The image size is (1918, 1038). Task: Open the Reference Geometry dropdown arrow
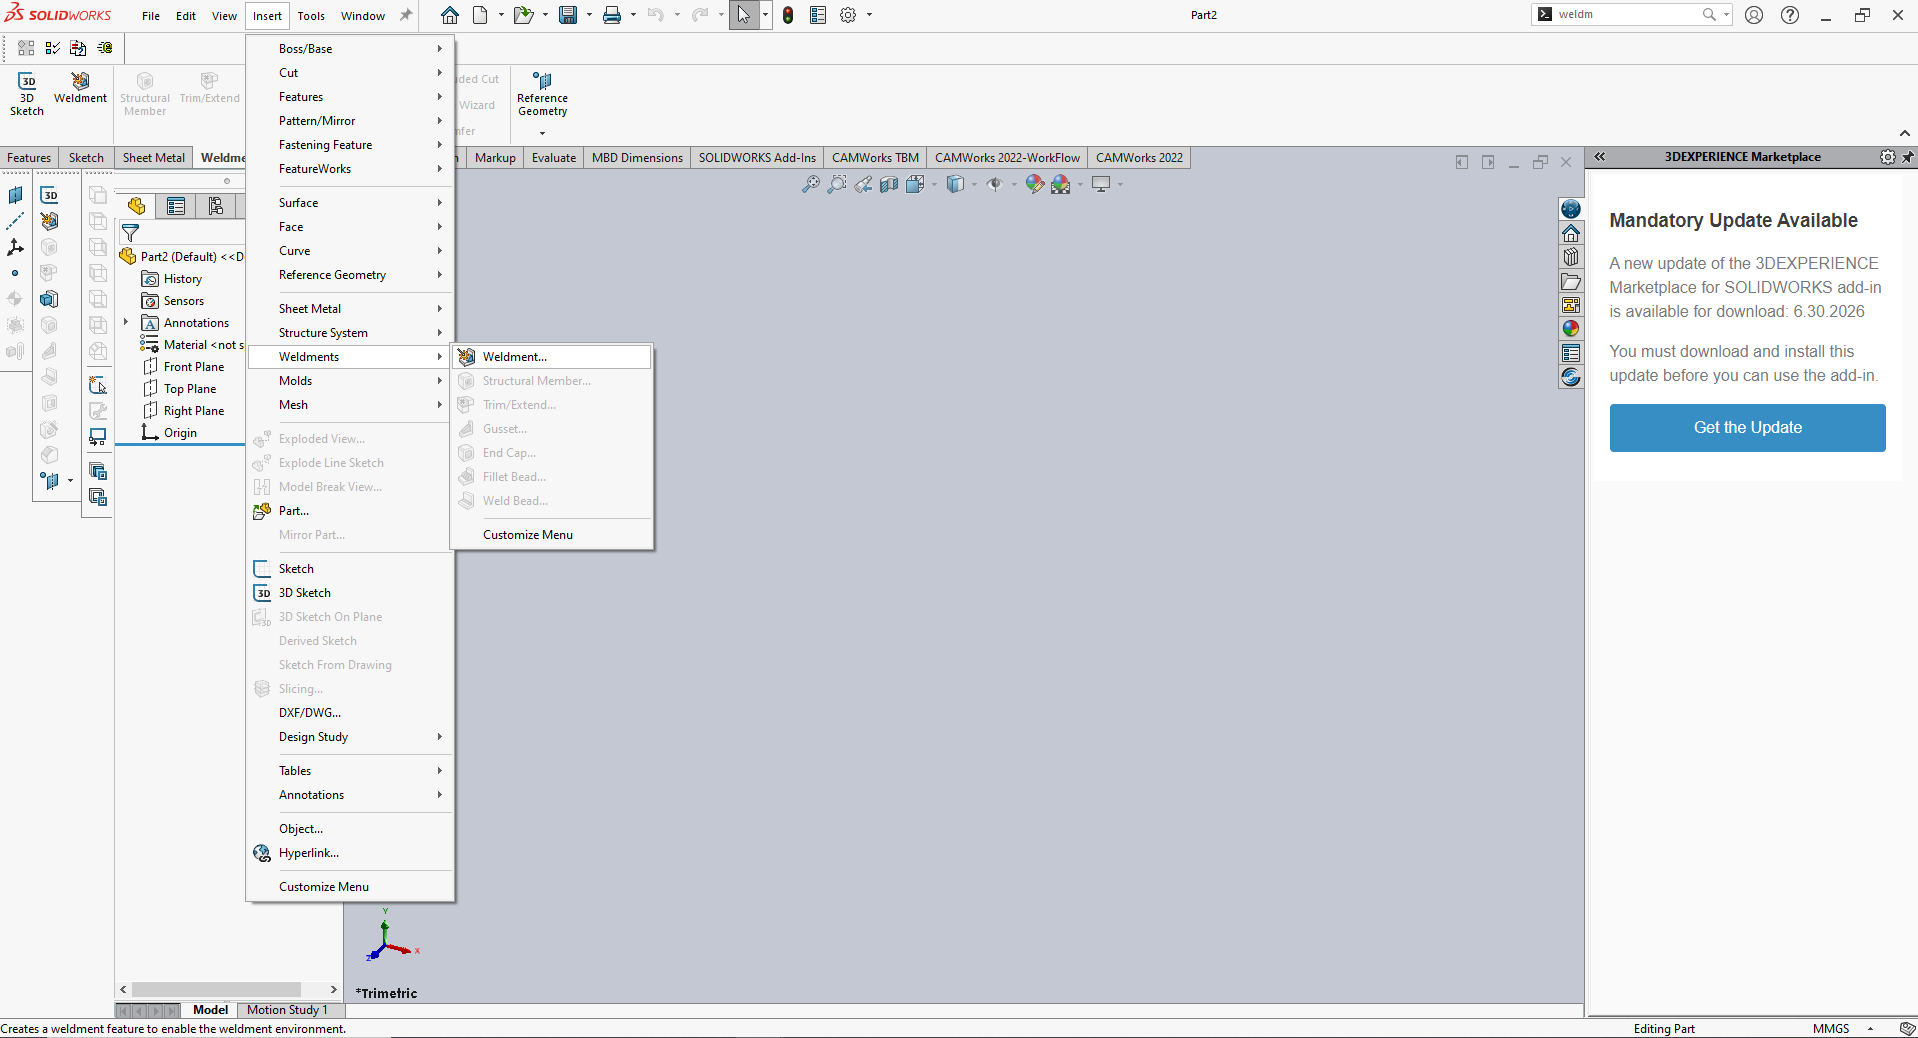click(x=542, y=133)
